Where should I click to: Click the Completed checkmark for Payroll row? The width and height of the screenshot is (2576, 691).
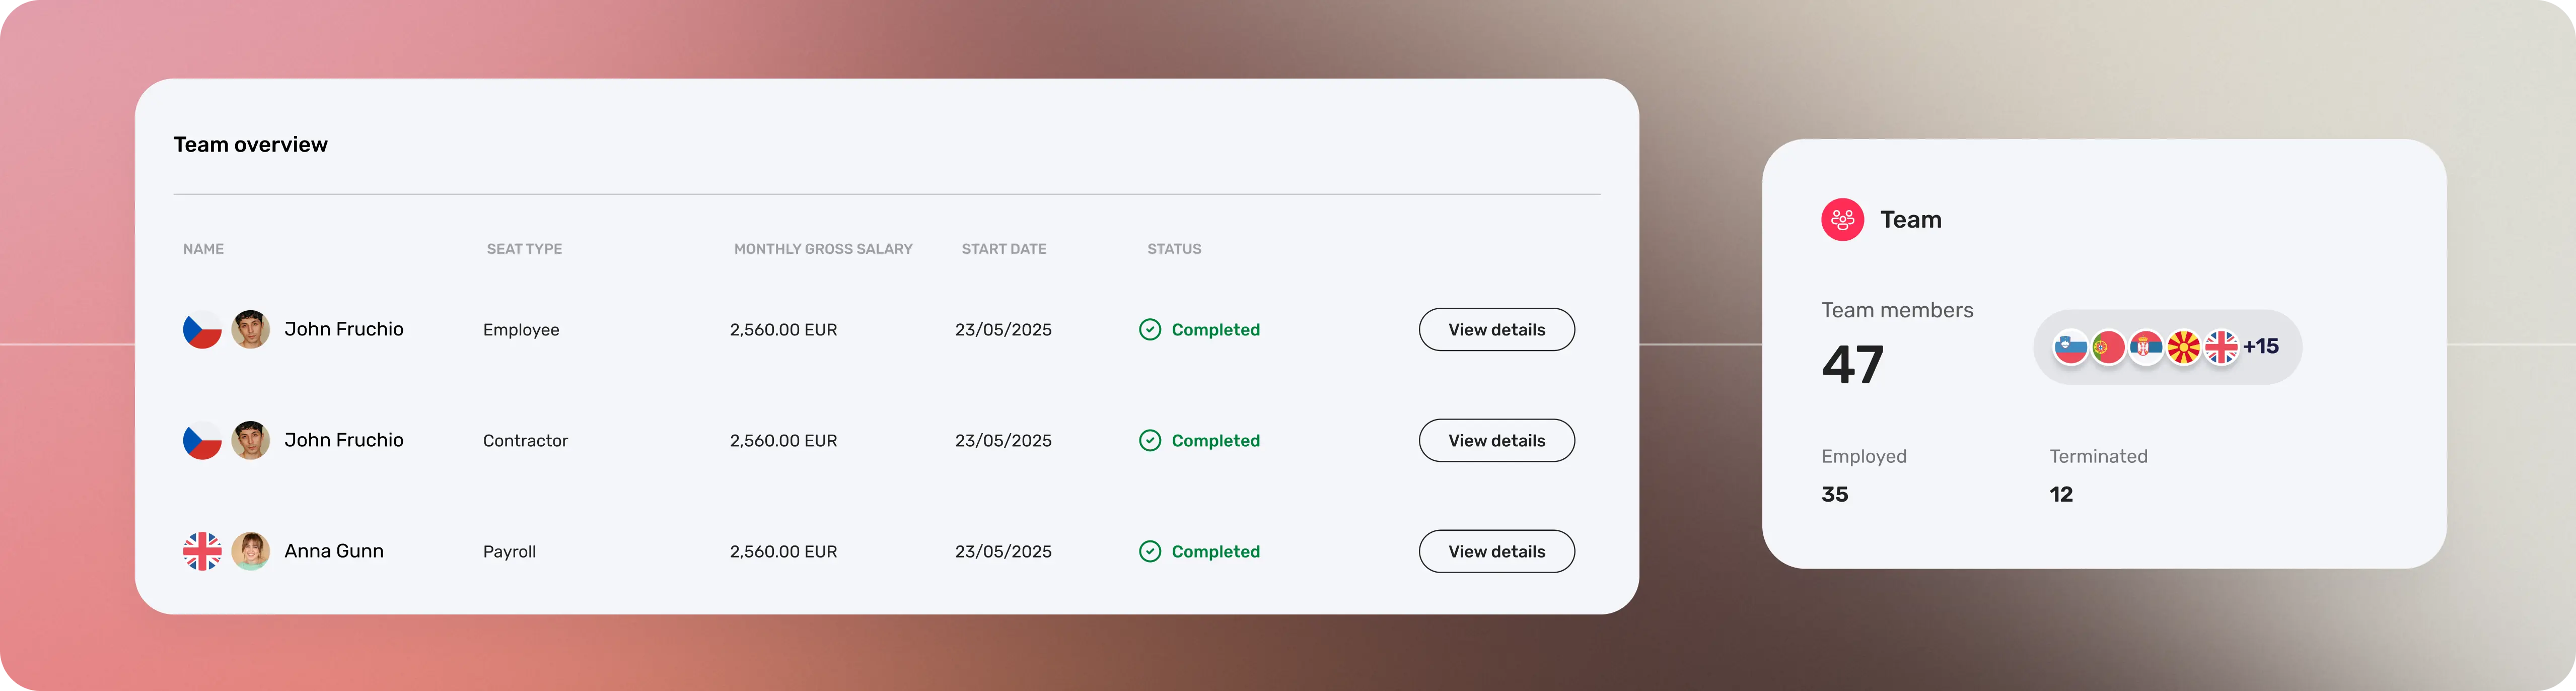pos(1150,551)
